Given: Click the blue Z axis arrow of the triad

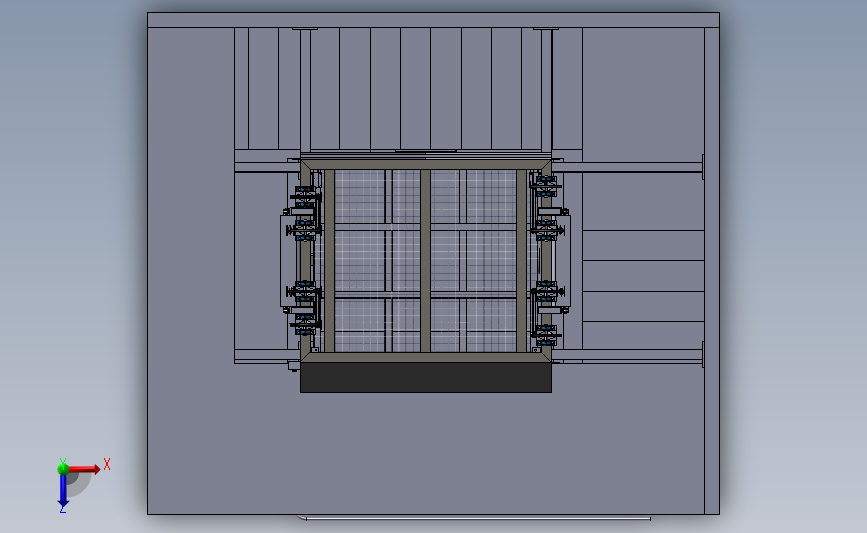Looking at the screenshot, I should 63,491.
